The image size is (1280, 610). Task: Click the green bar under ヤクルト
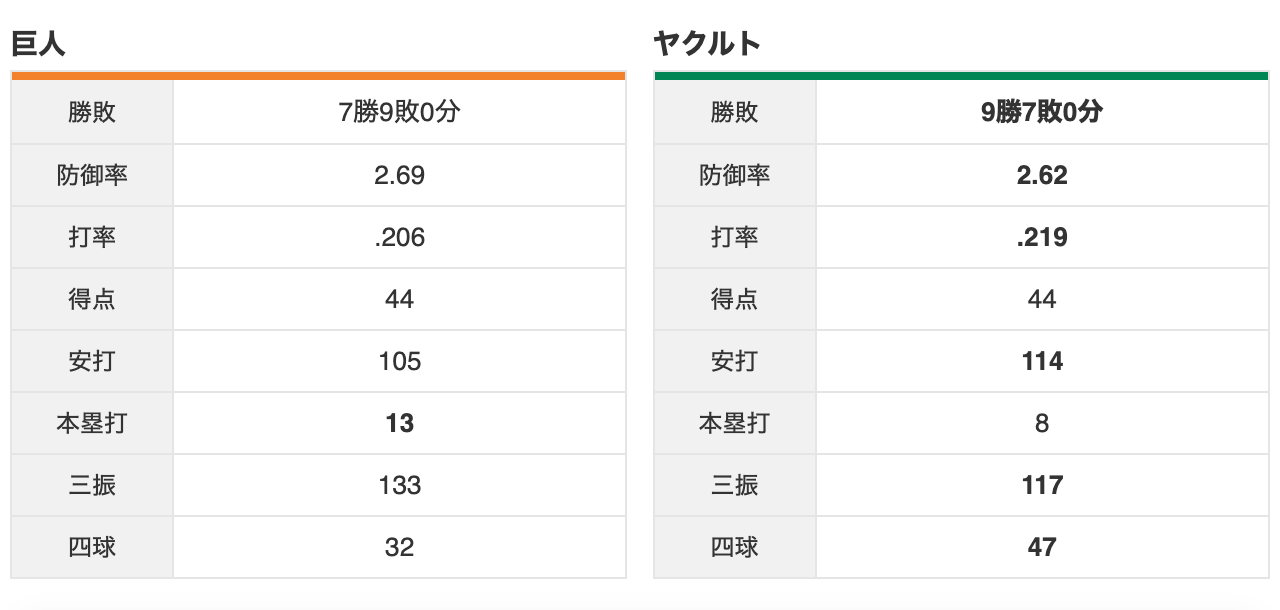(x=961, y=76)
